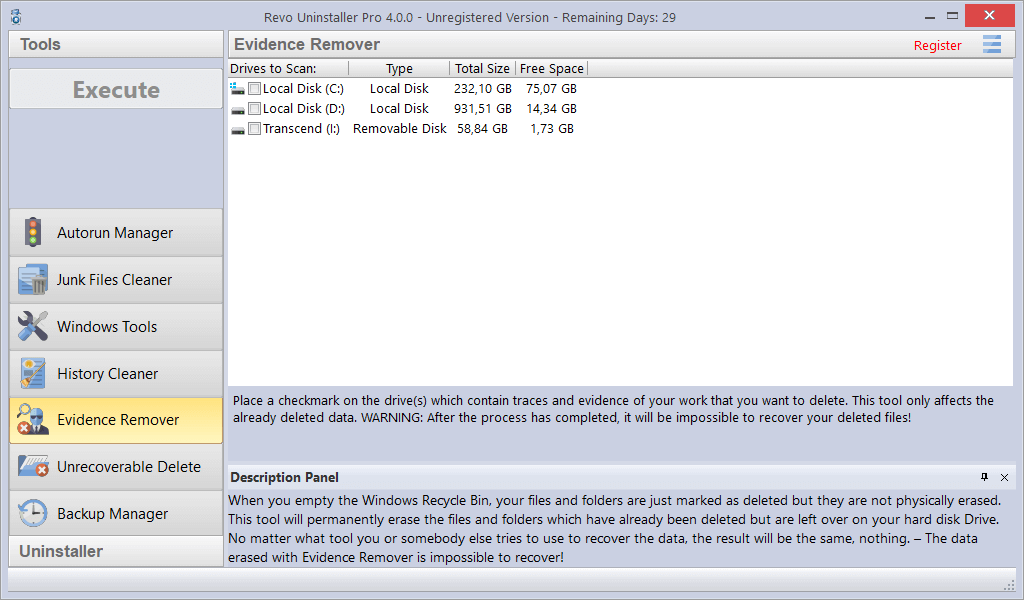This screenshot has height=600, width=1024.
Task: Select the 14,34 GB free space cell
Action: [551, 108]
